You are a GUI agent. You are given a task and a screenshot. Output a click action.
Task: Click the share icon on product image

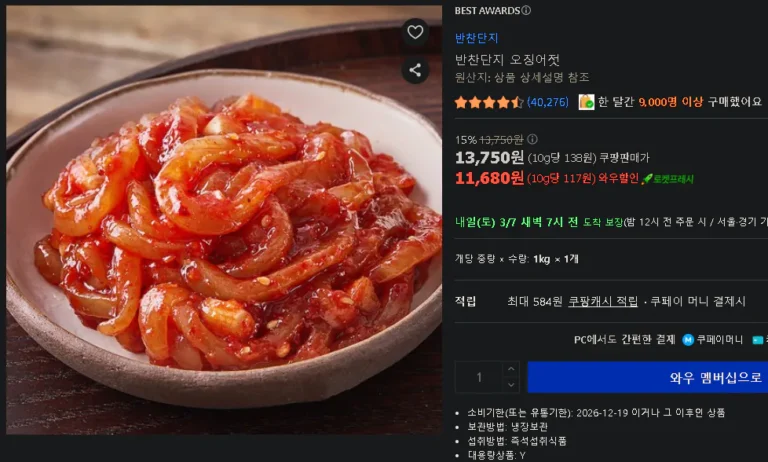tap(415, 71)
